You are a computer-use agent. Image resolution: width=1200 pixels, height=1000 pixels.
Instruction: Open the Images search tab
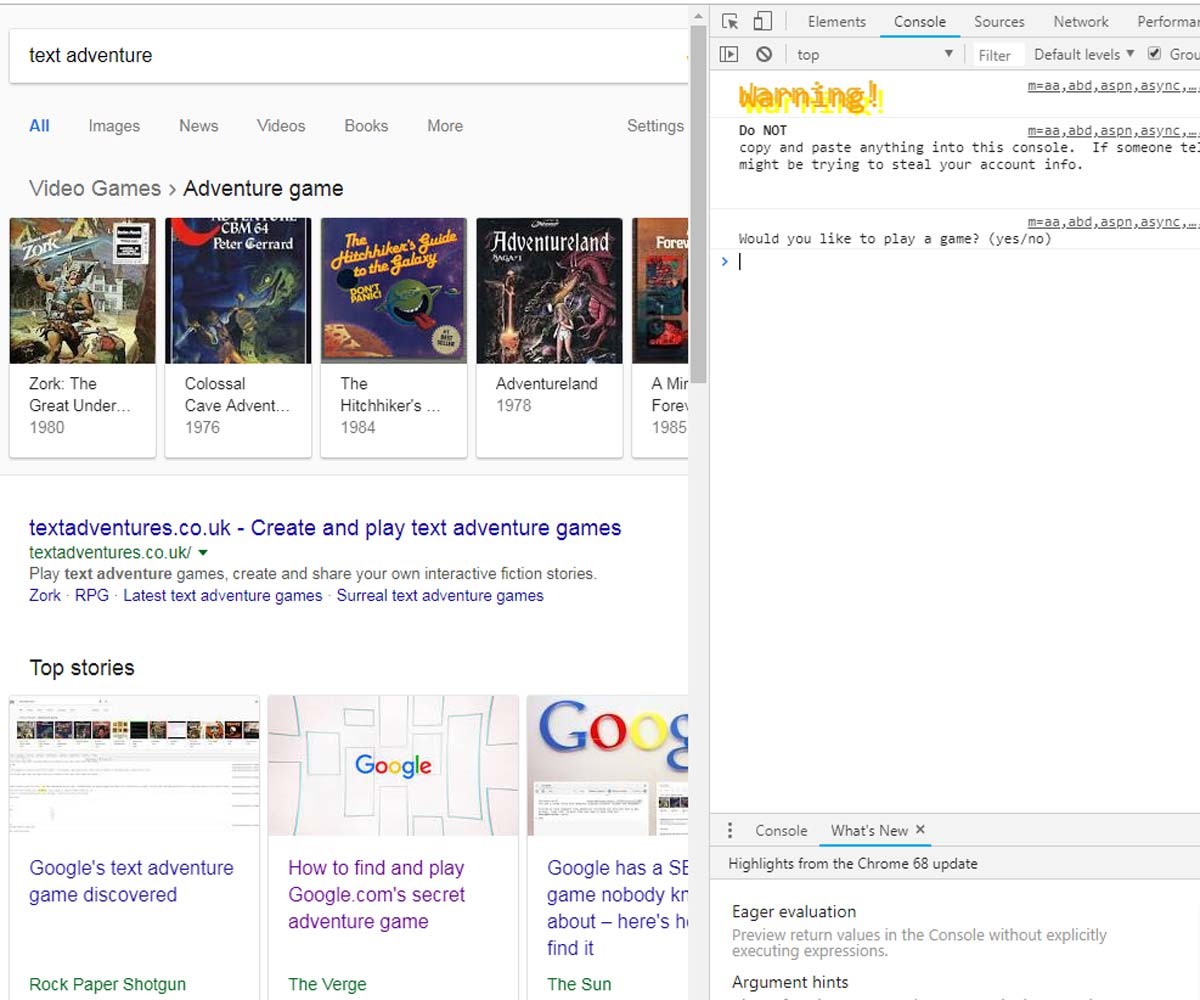click(114, 126)
